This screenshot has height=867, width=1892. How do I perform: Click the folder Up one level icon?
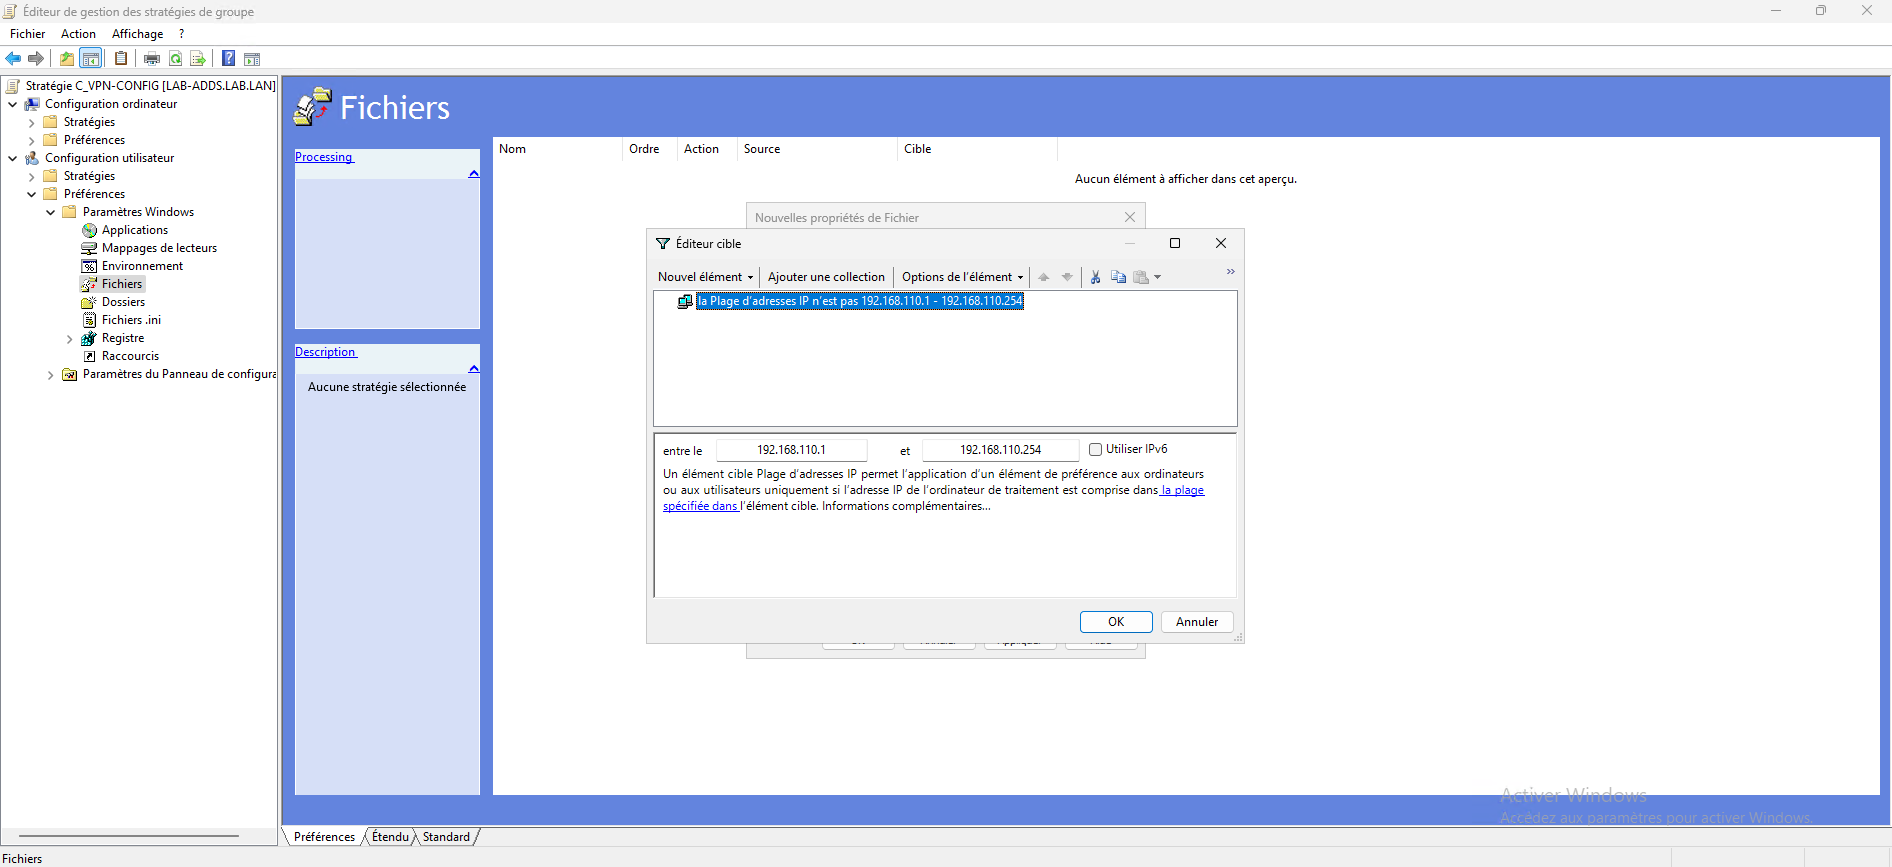(x=66, y=59)
